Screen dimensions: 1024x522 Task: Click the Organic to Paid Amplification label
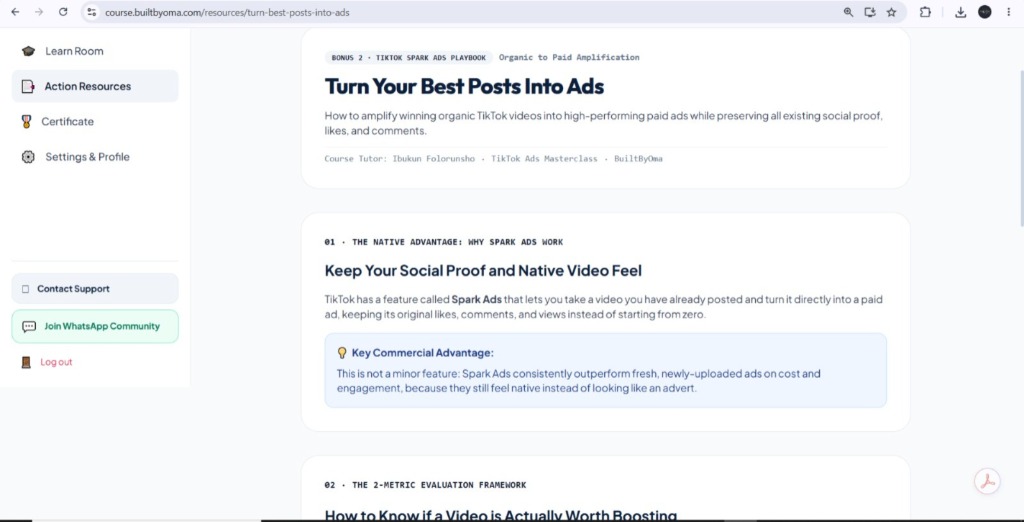tap(569, 57)
